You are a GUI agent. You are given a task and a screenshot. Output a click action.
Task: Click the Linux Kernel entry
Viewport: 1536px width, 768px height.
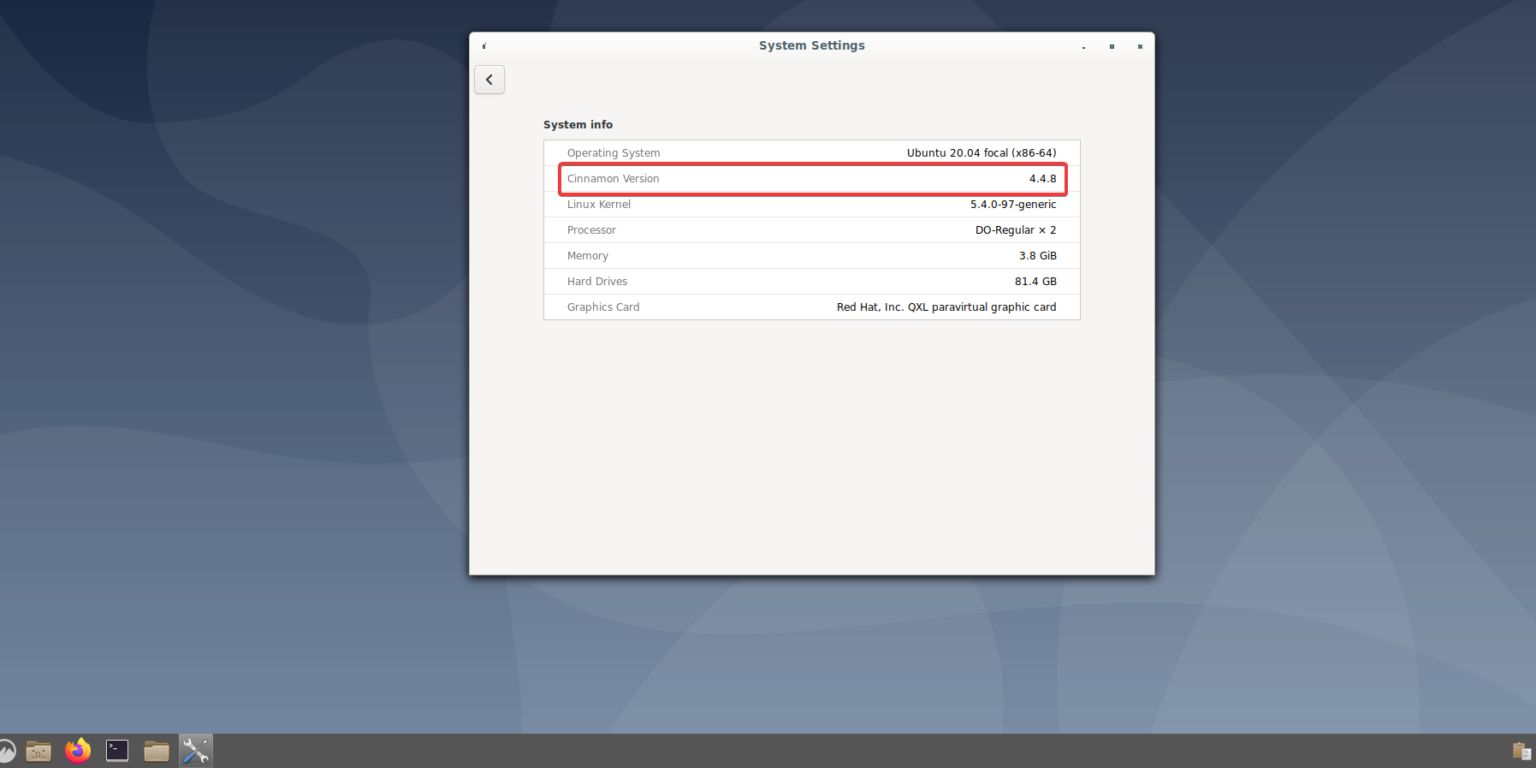[x=812, y=204]
